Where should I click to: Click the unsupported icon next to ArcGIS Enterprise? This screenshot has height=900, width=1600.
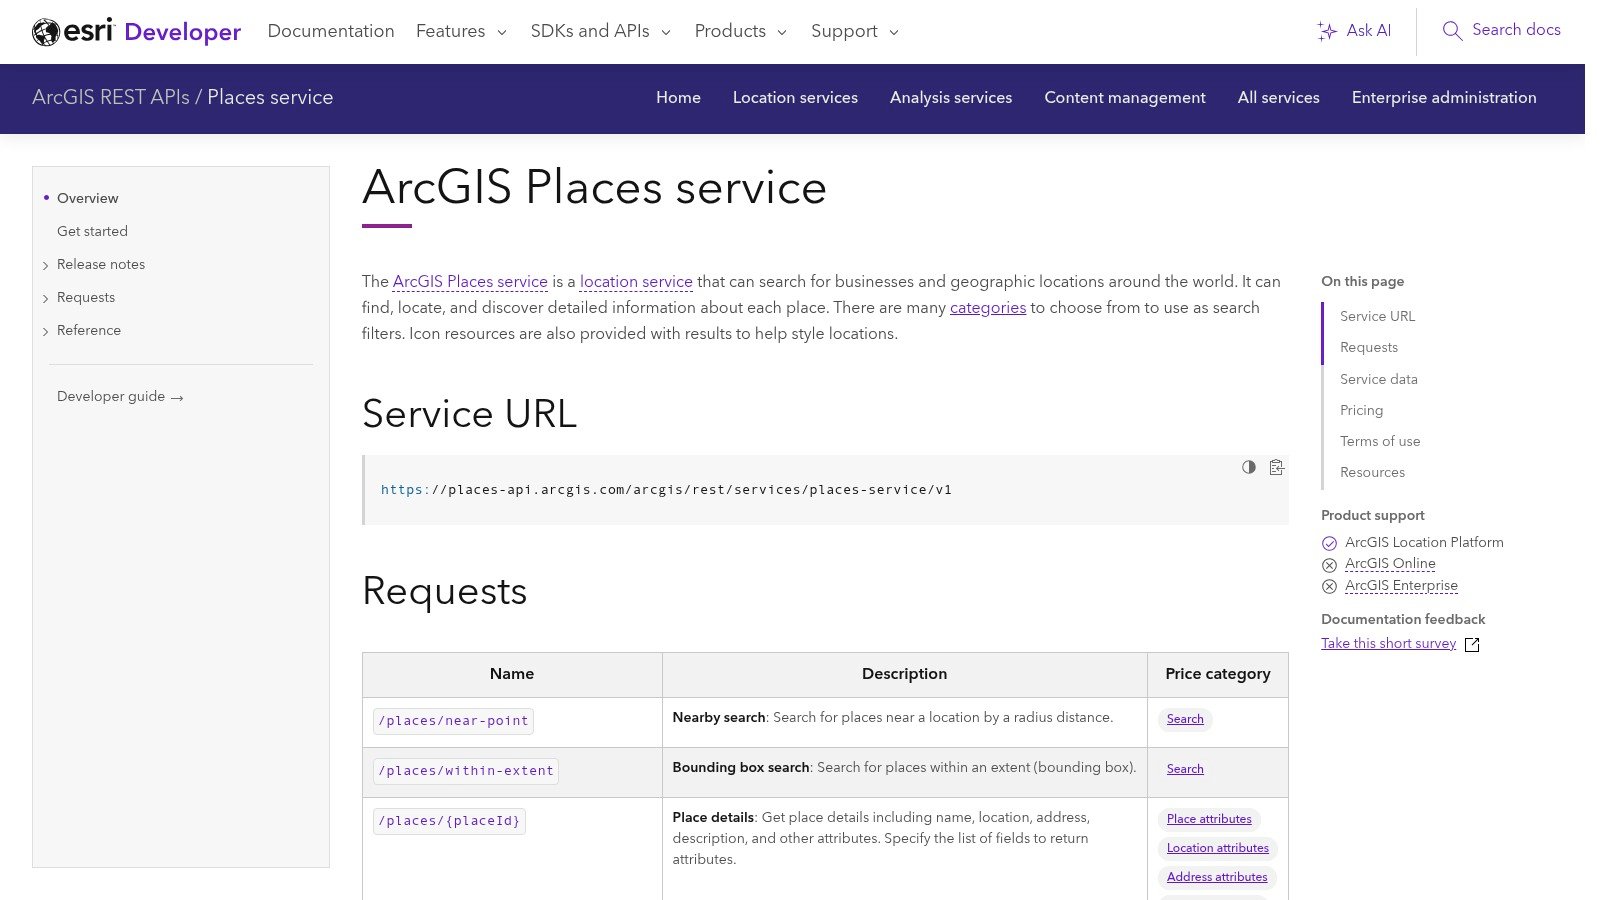1329,587
